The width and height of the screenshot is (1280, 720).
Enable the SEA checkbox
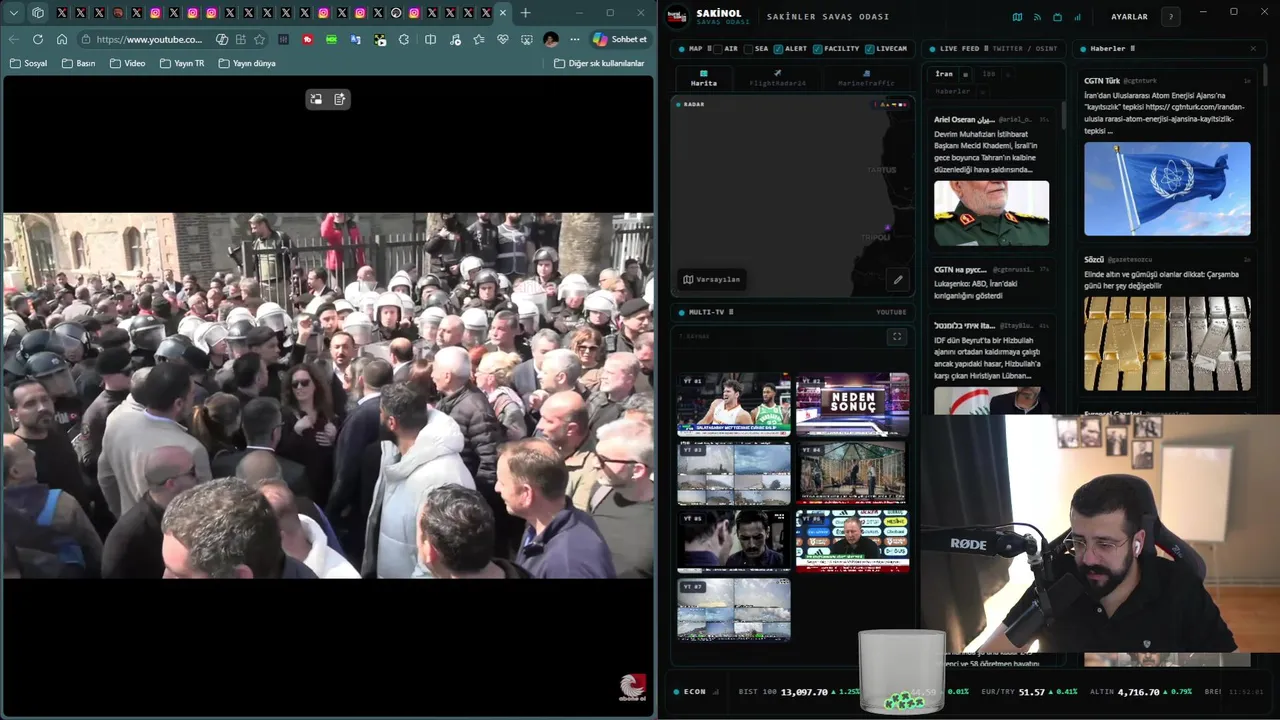(748, 49)
